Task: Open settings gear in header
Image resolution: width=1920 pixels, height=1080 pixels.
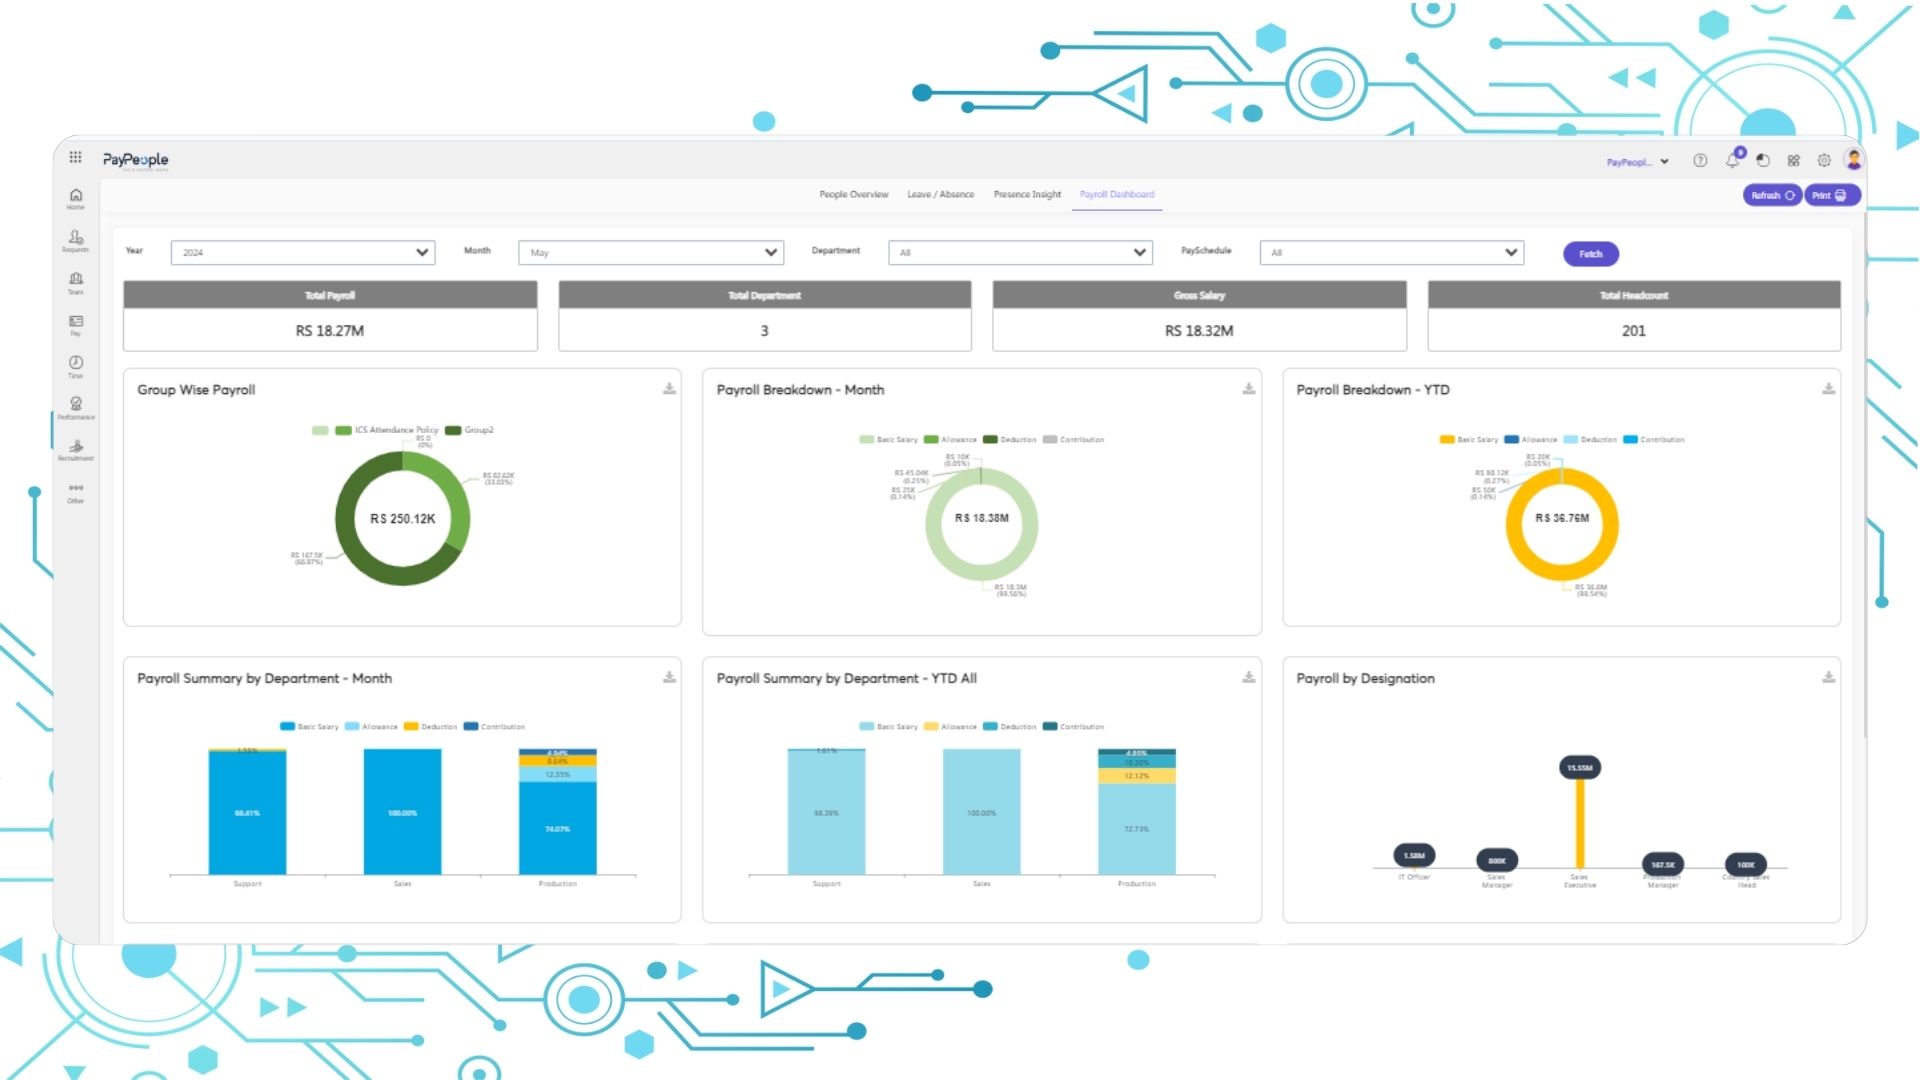Action: point(1824,161)
